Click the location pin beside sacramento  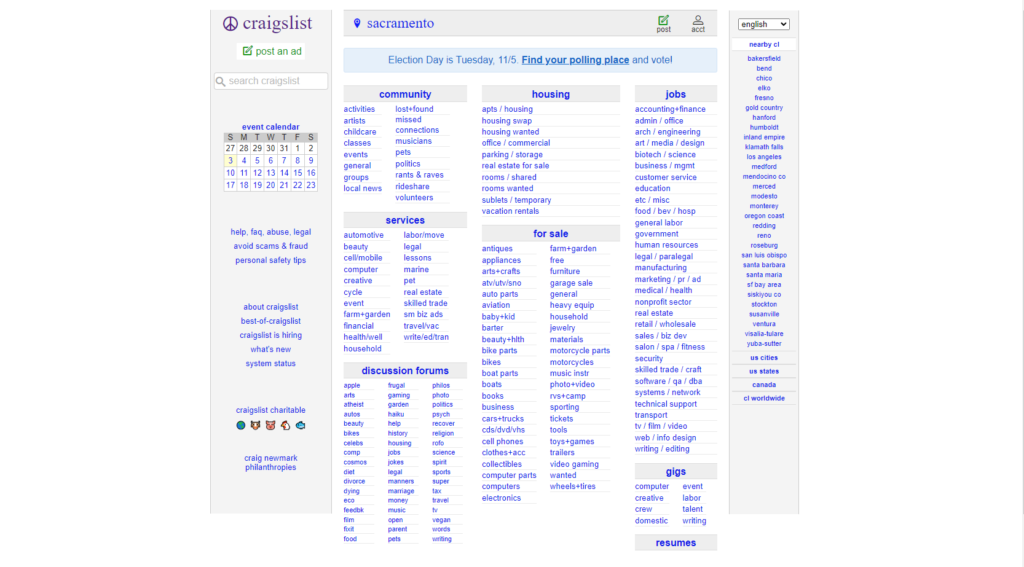tap(357, 24)
